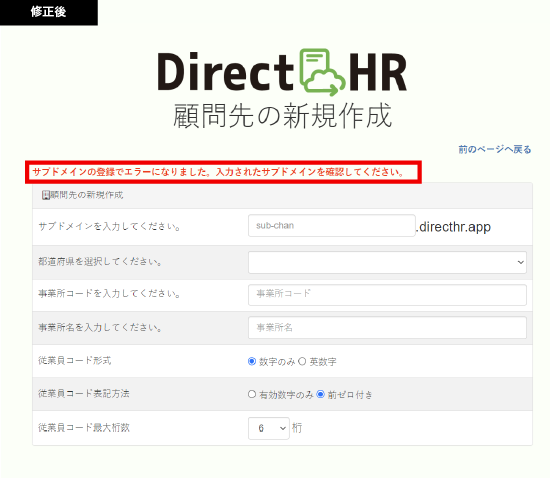The image size is (550, 478).
Task: Click the panel header title 顧問先の新規作成
Action: coord(87,195)
